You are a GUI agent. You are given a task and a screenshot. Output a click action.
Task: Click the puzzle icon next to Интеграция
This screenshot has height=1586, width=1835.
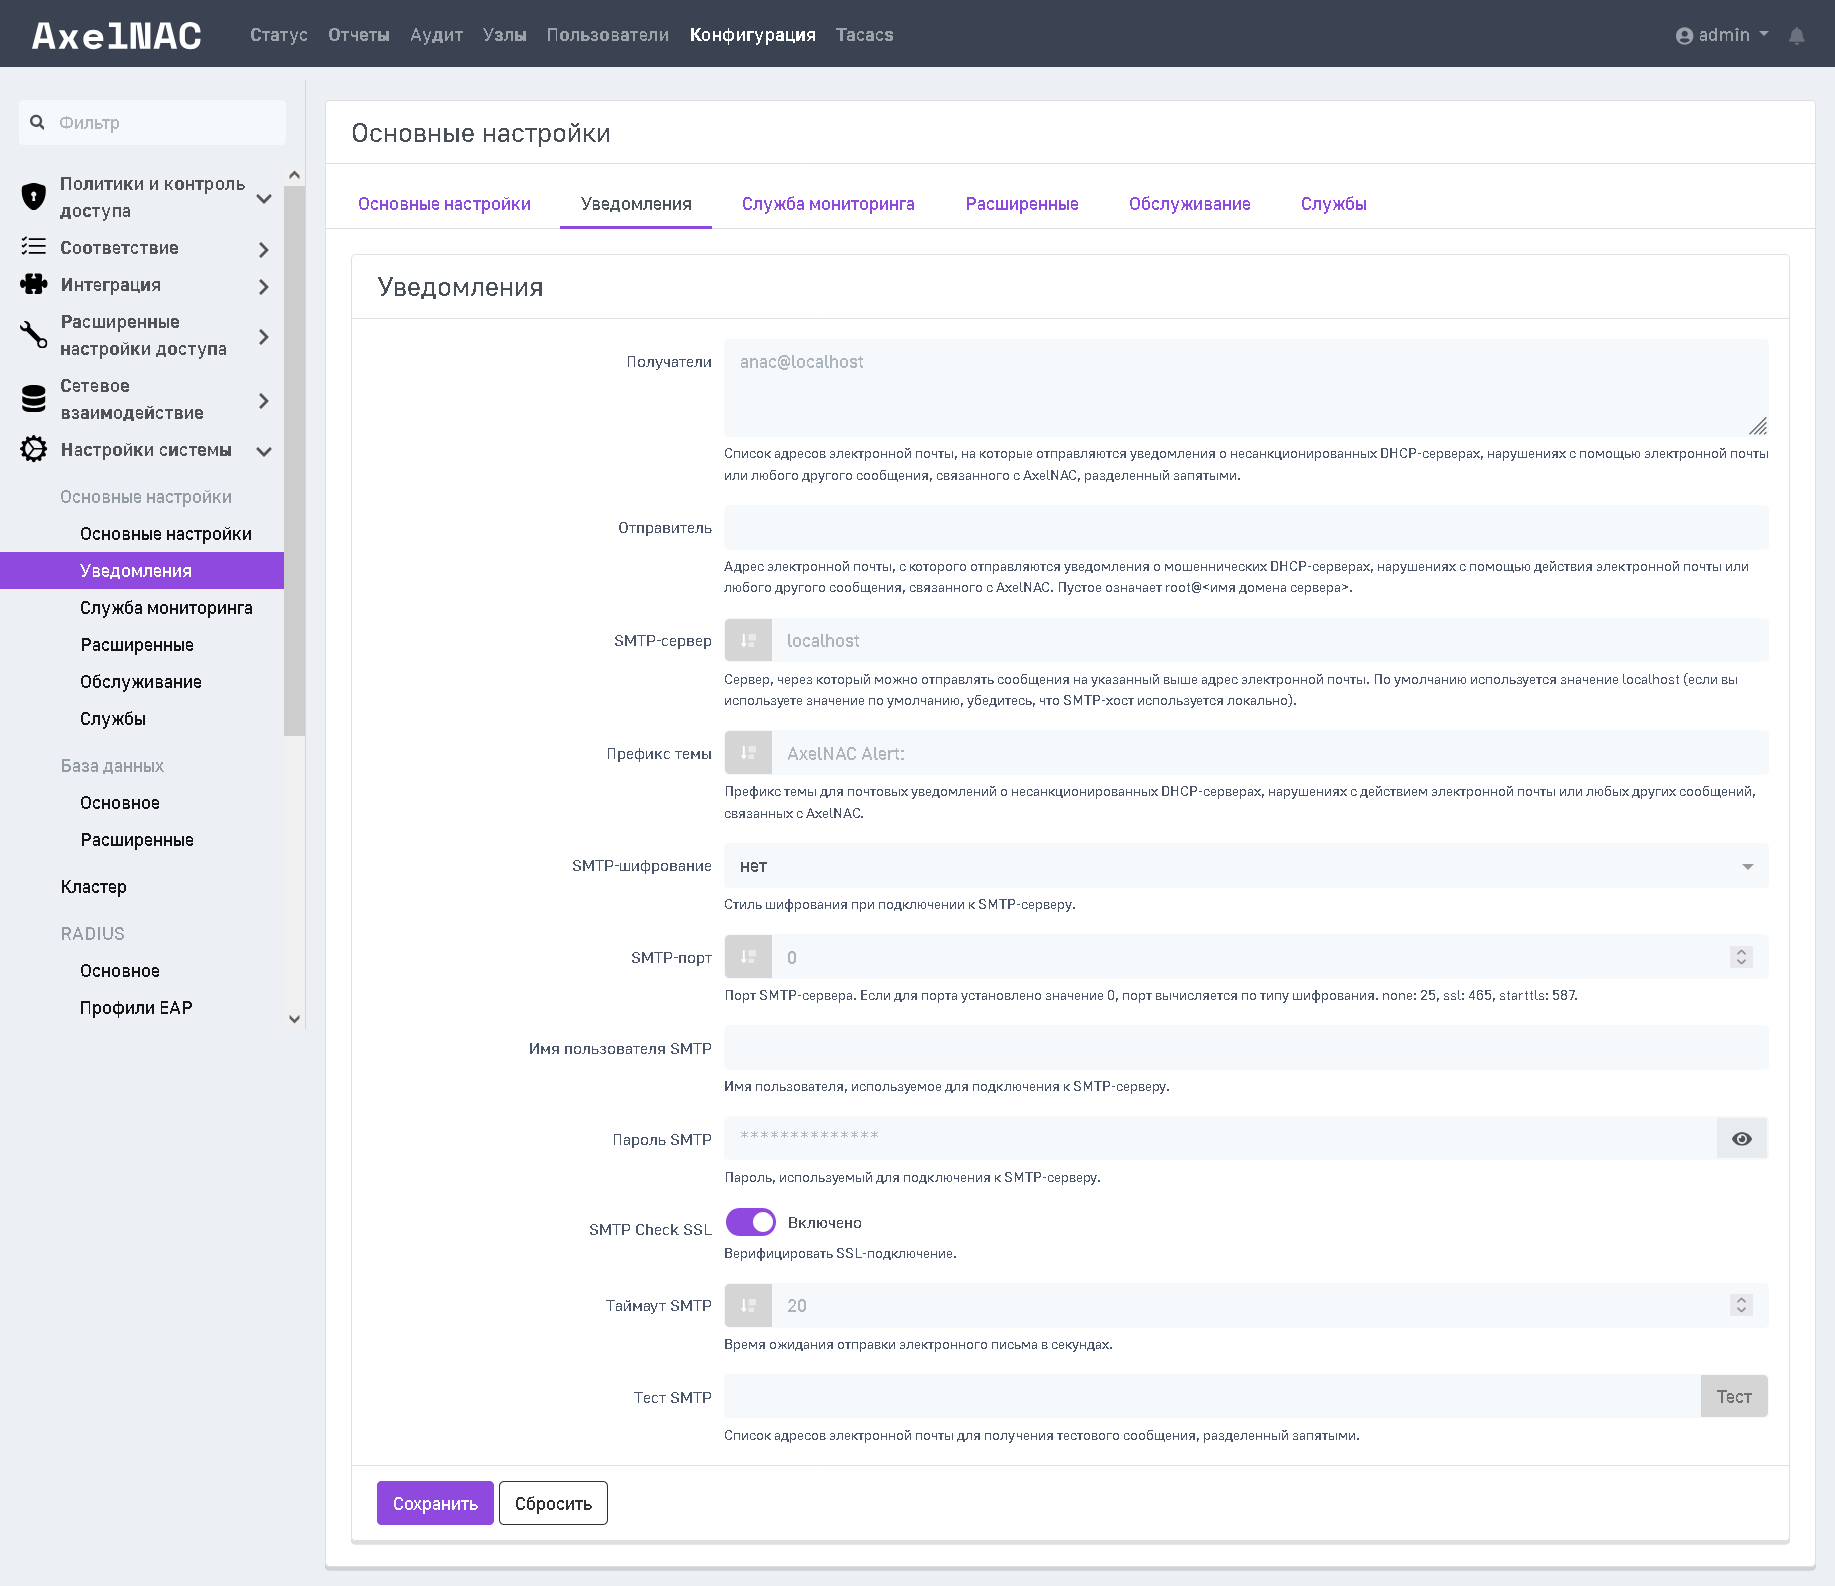click(x=33, y=284)
